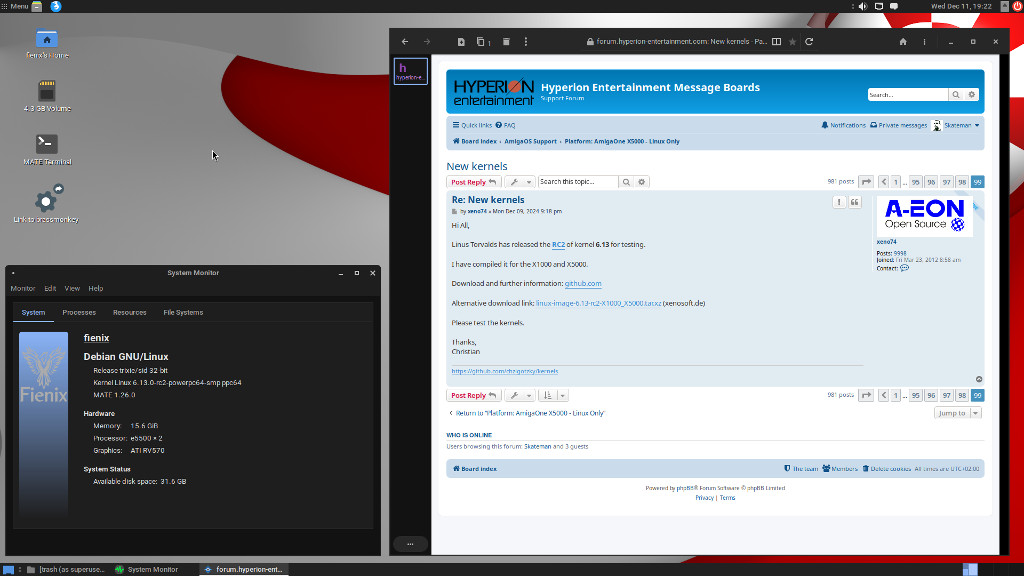Search within topic via magnifier button

626,182
